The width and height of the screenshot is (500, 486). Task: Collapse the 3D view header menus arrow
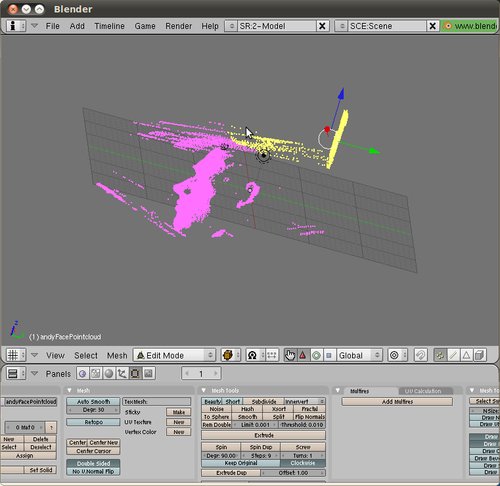34,355
